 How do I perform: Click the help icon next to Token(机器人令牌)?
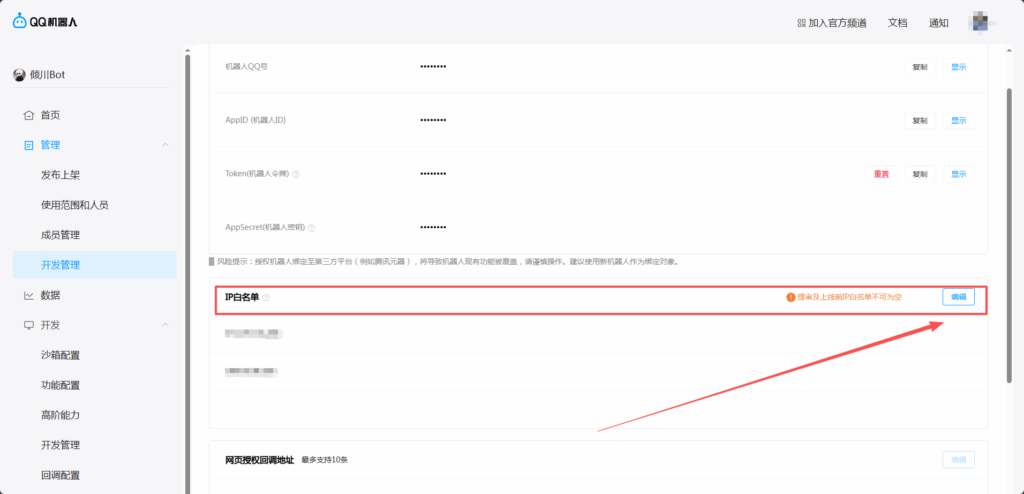(296, 174)
